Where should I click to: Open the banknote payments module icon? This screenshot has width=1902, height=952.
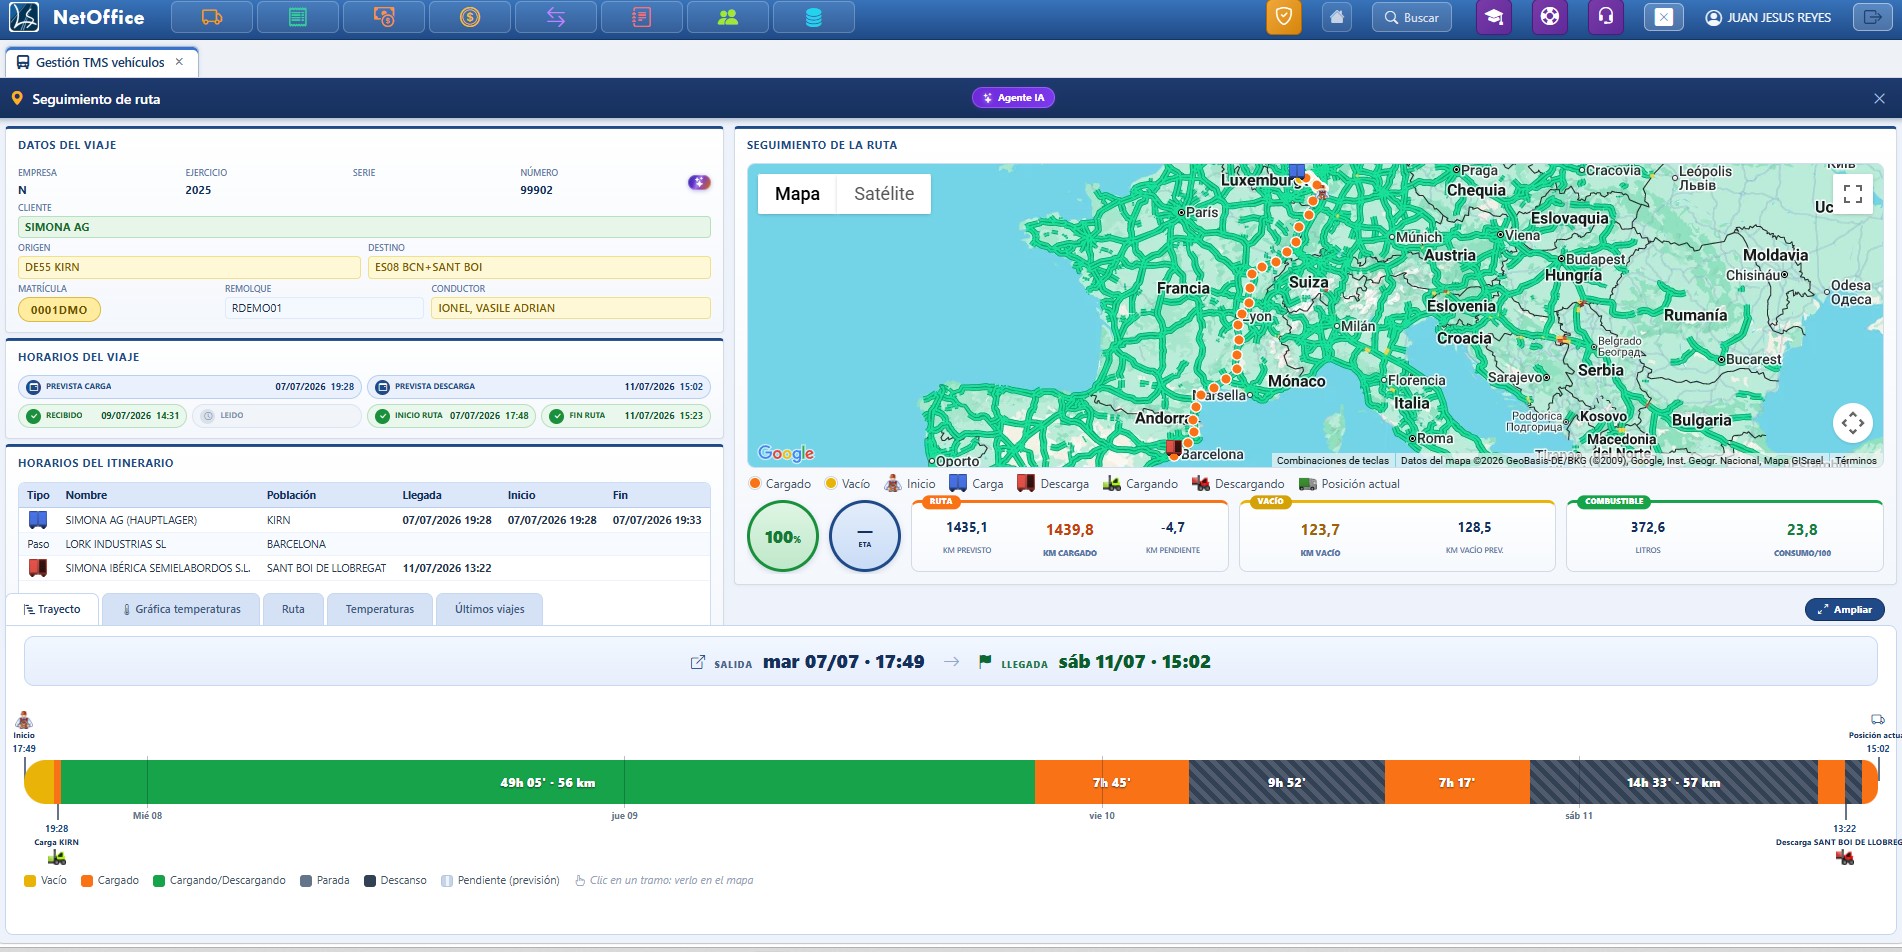[x=383, y=17]
